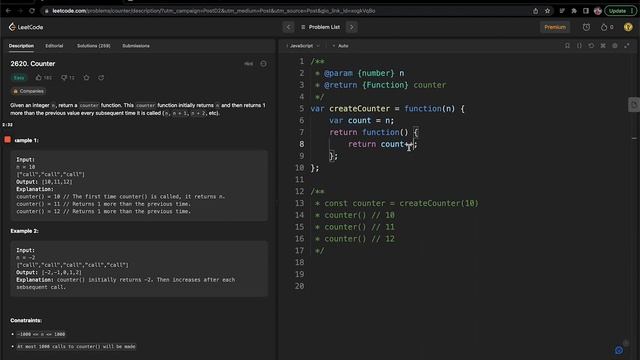Switch to the Editorial tab

click(54, 46)
